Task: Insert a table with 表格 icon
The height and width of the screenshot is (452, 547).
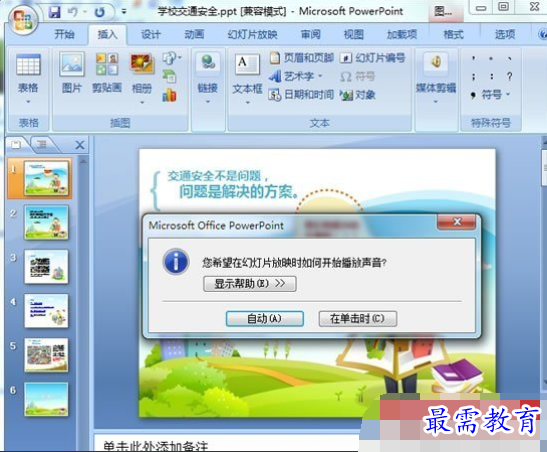Action: 28,65
